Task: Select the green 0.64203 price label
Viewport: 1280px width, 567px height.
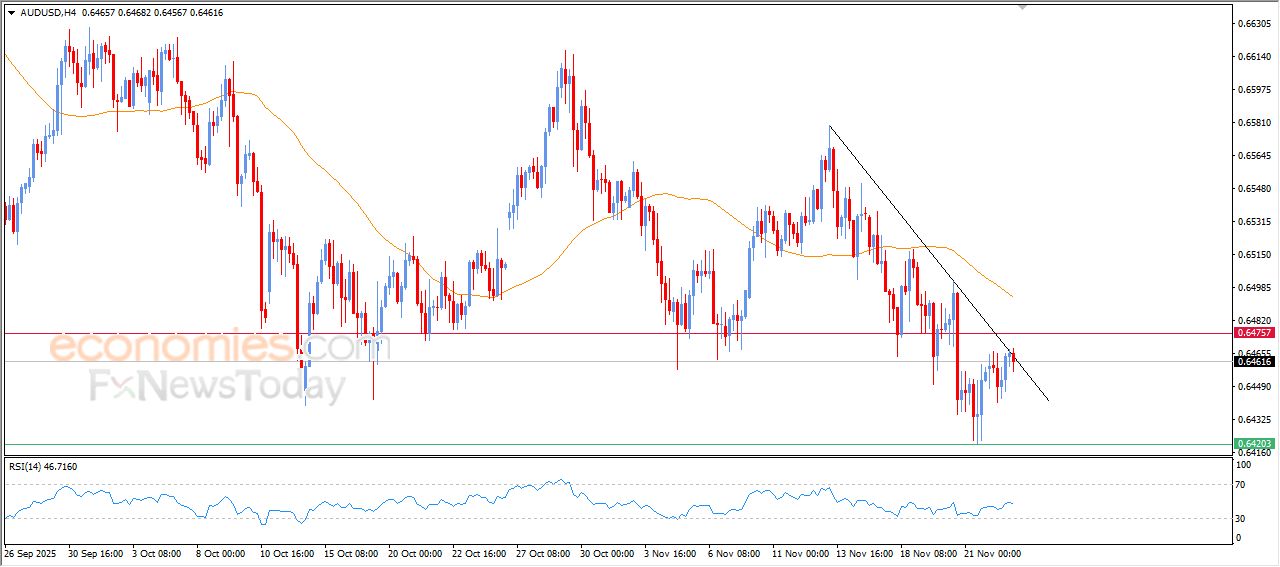Action: (1254, 443)
